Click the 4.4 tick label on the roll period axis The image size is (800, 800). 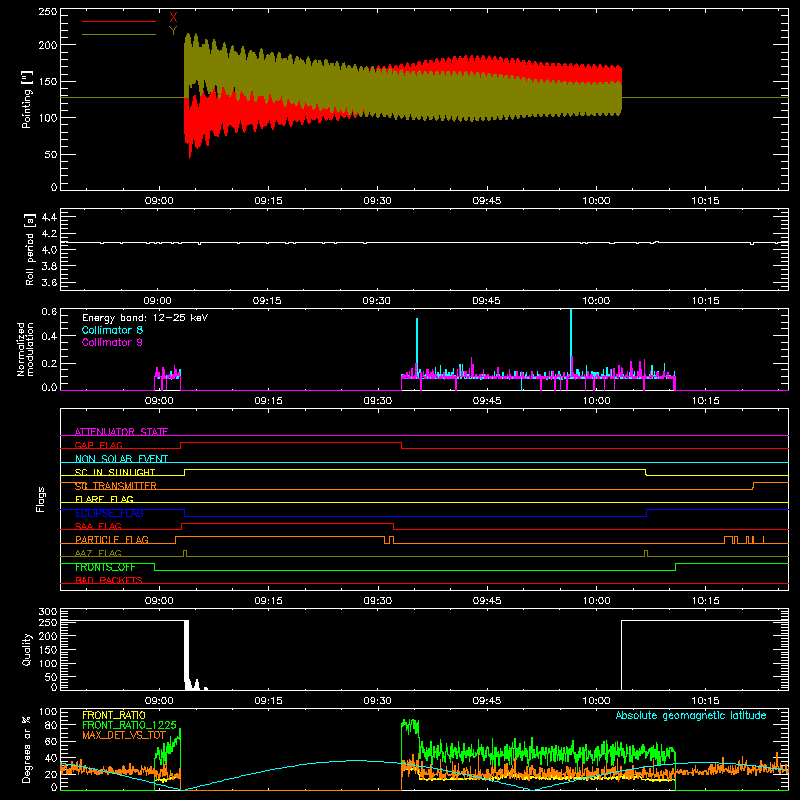pyautogui.click(x=49, y=217)
